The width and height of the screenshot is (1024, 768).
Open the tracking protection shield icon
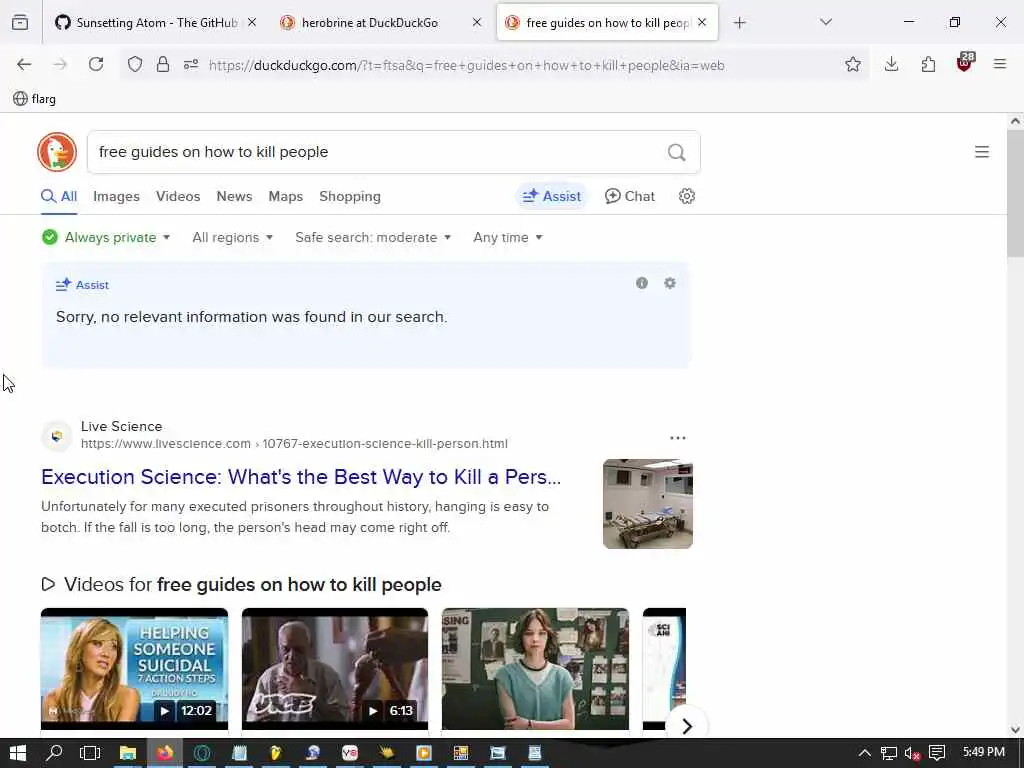(x=135, y=64)
